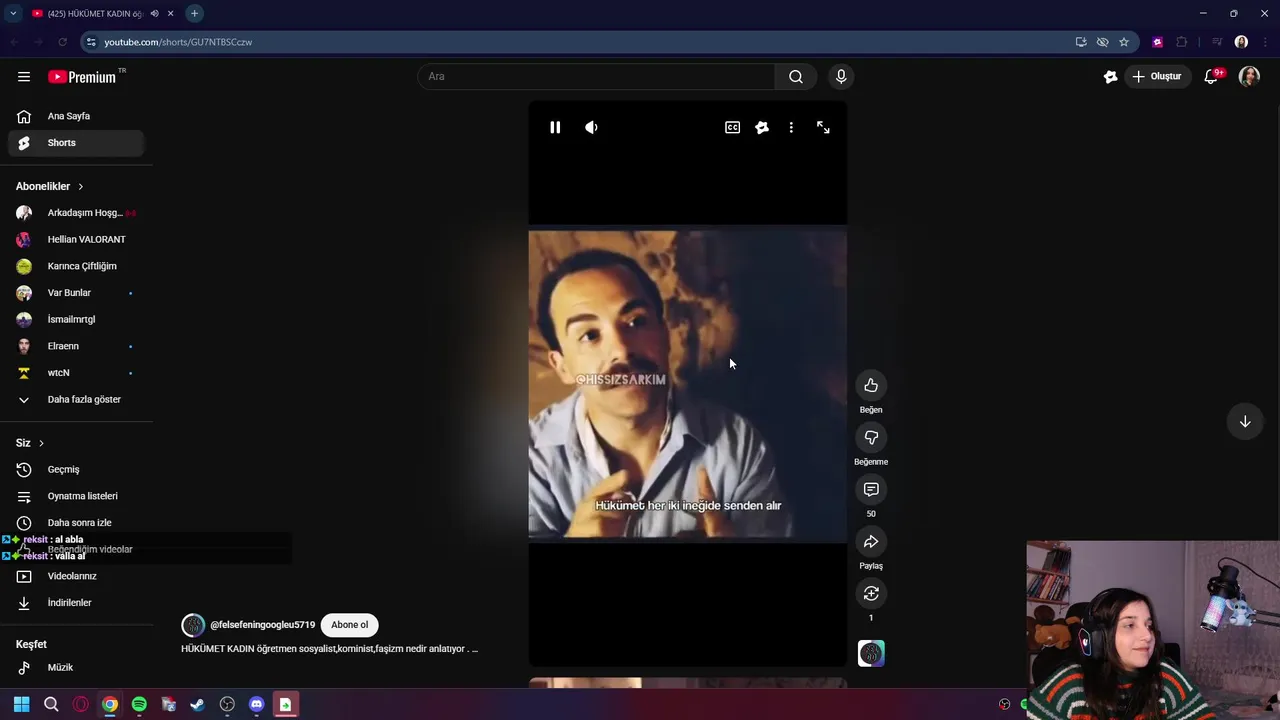The height and width of the screenshot is (720, 1280).
Task: Open Oynatma listeleri
Action: 76,496
